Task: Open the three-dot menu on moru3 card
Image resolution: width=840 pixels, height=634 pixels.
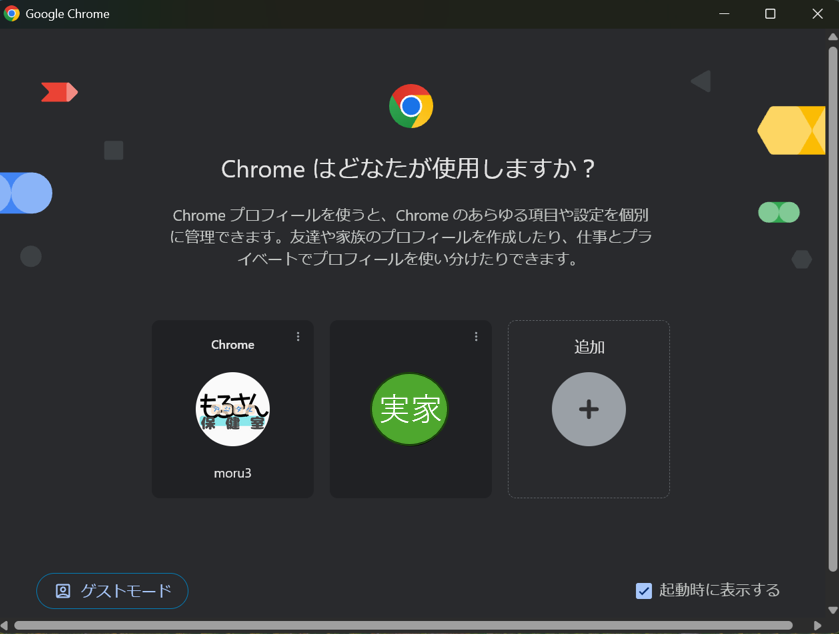Action: point(298,337)
